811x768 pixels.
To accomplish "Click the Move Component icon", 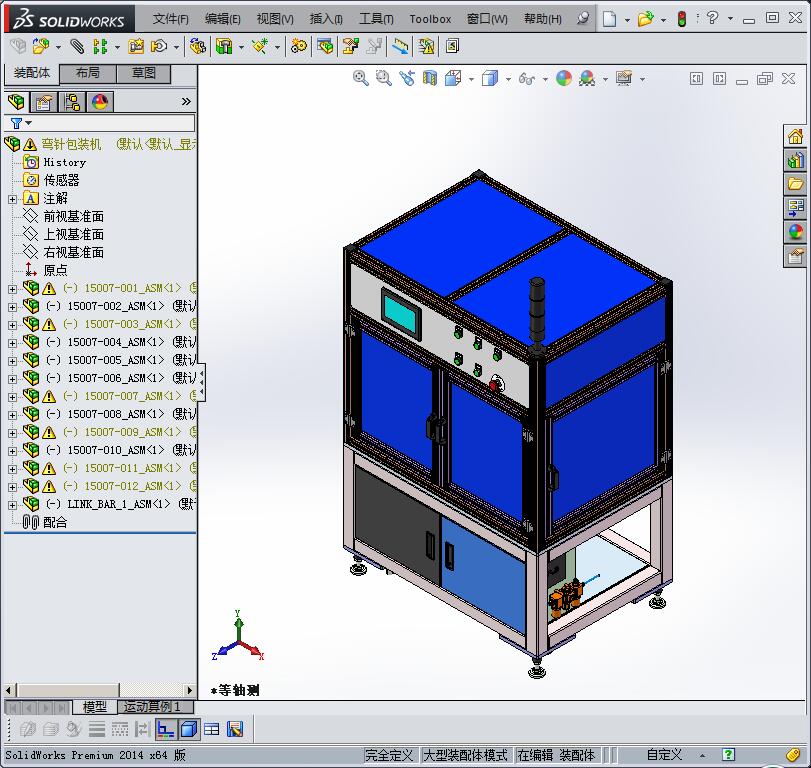I will tap(159, 47).
